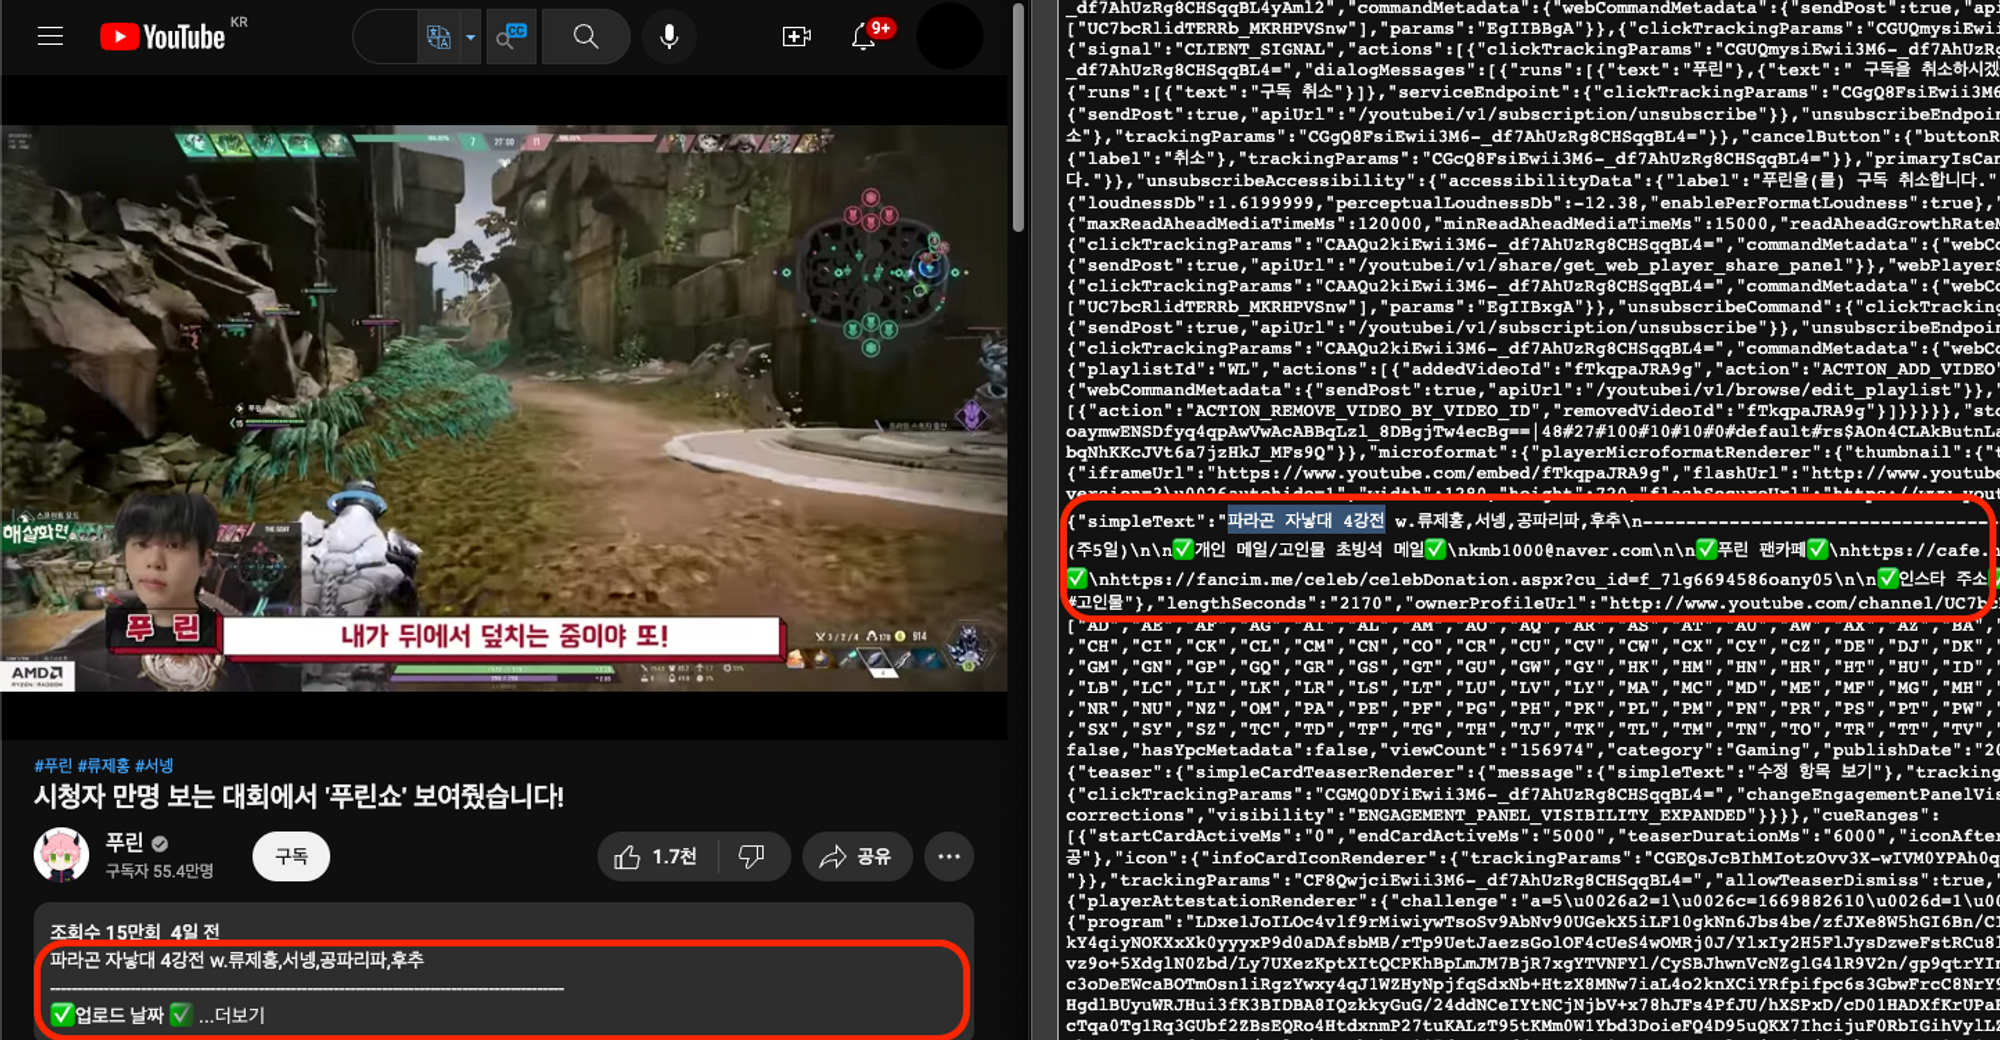The height and width of the screenshot is (1040, 2000).
Task: Start voice search with the microphone
Action: tap(669, 37)
